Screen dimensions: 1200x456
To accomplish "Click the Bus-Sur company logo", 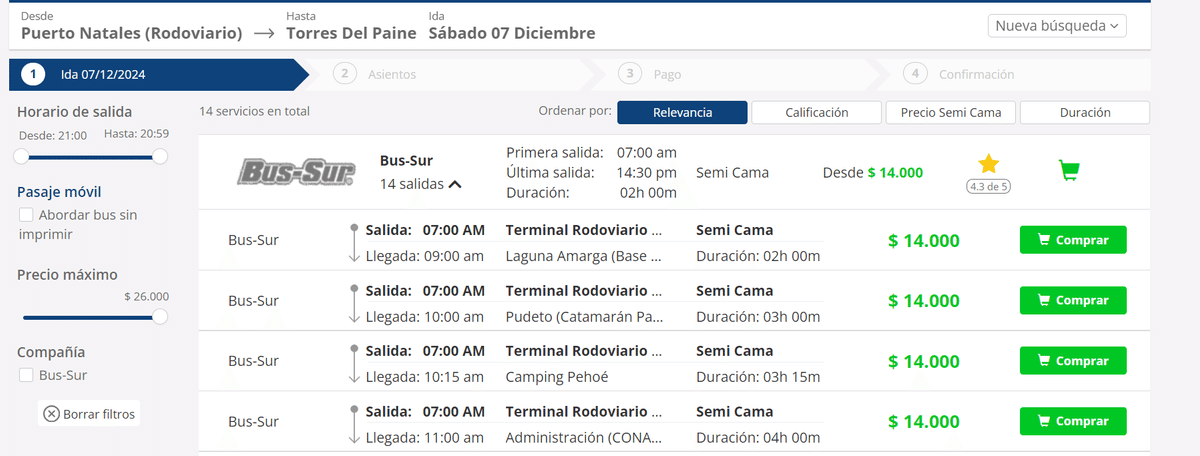I will coord(295,172).
